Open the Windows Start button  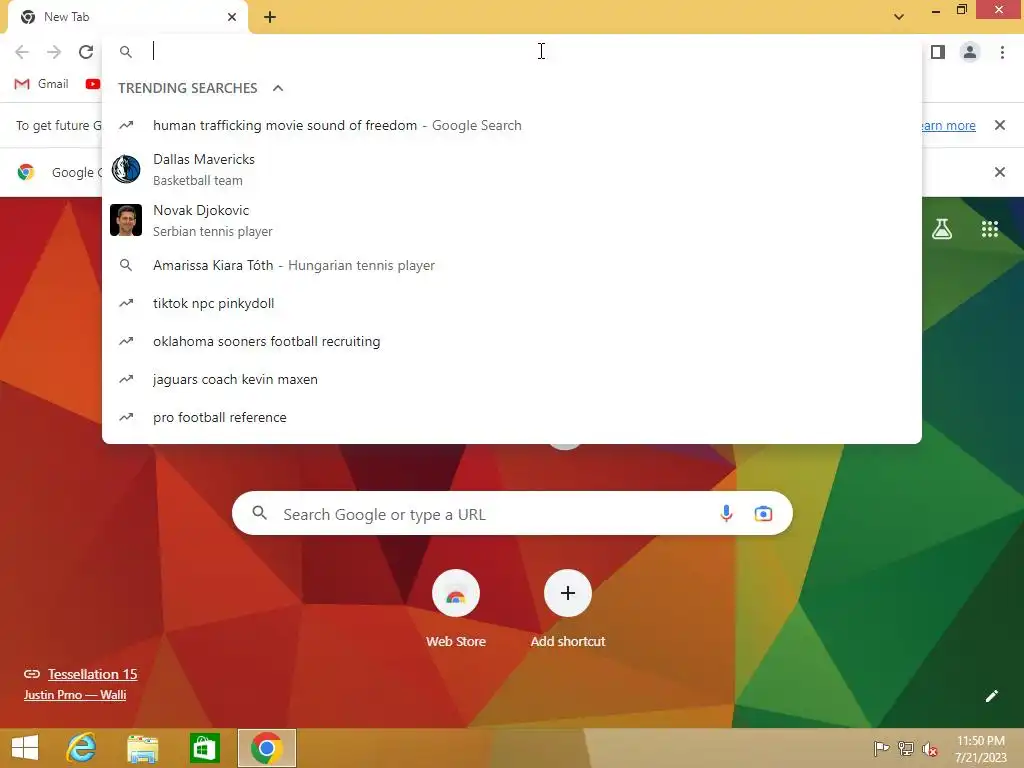click(25, 748)
